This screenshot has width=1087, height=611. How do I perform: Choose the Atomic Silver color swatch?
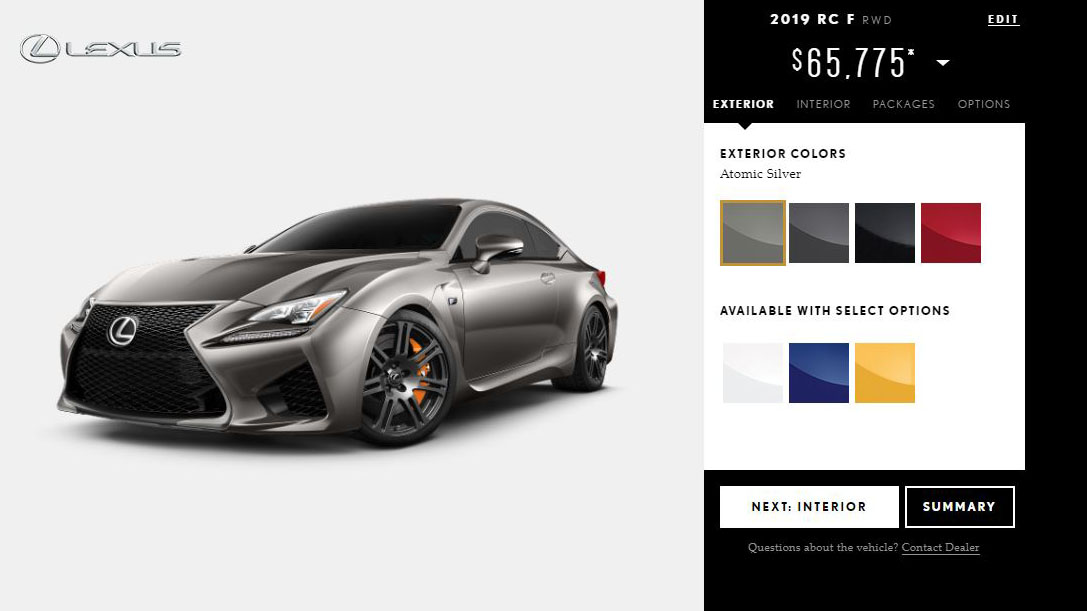tap(753, 233)
